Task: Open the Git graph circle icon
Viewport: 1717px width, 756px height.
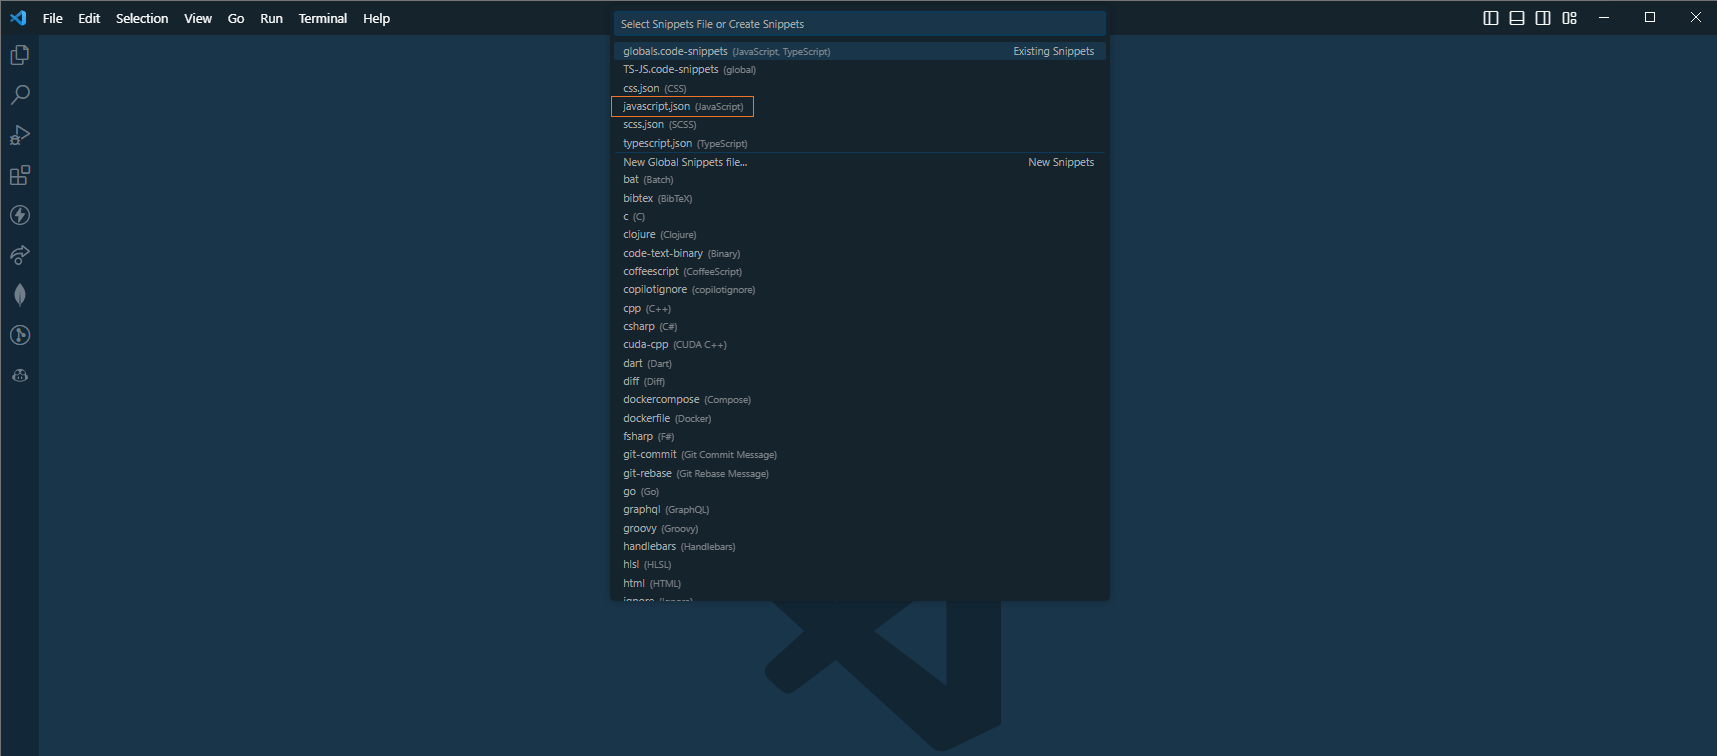Action: click(19, 335)
